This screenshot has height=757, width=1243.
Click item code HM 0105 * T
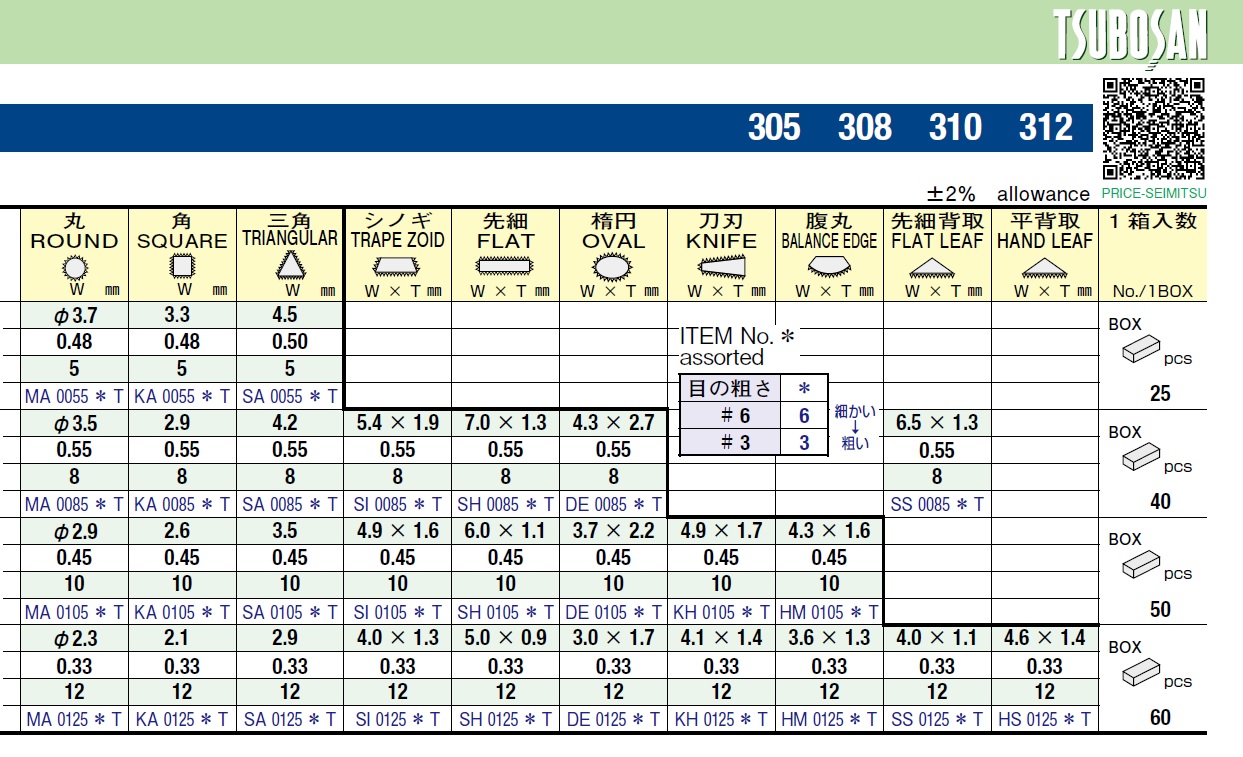[829, 612]
